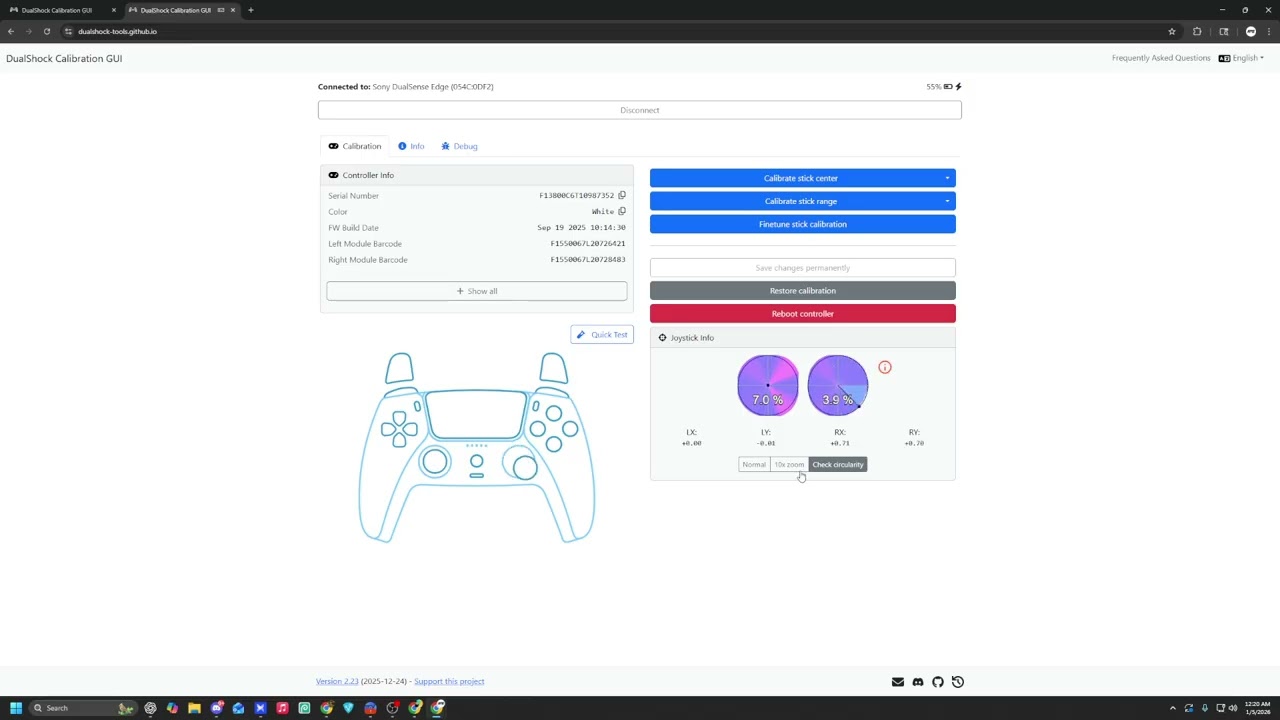The image size is (1280, 720).
Task: Select the FW Build Date value
Action: click(x=581, y=228)
